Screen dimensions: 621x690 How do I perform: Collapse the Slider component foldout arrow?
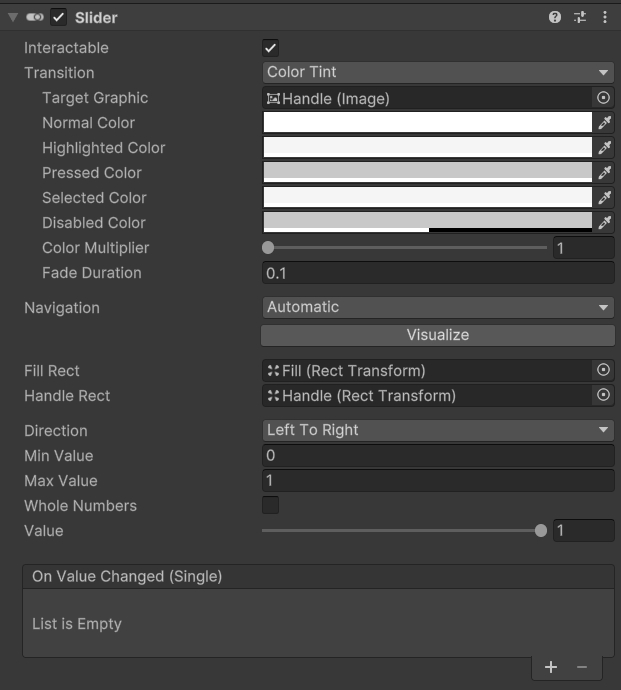(x=13, y=18)
